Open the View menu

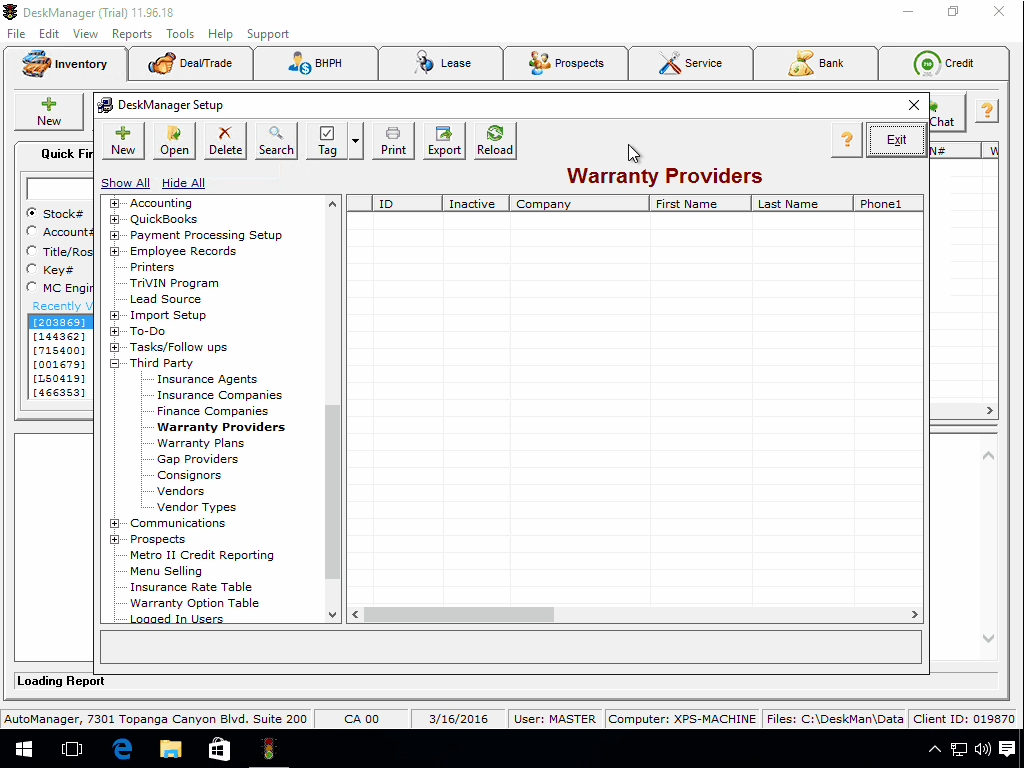(86, 34)
